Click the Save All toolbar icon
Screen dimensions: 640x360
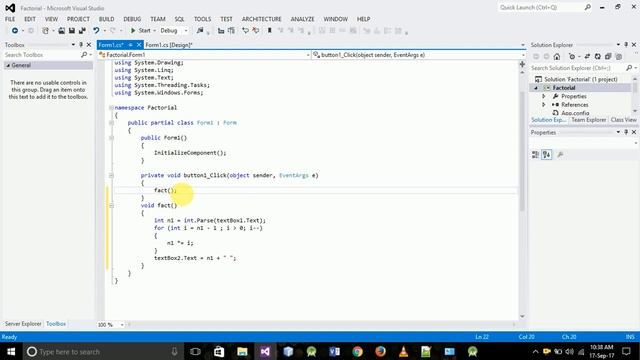click(82, 31)
